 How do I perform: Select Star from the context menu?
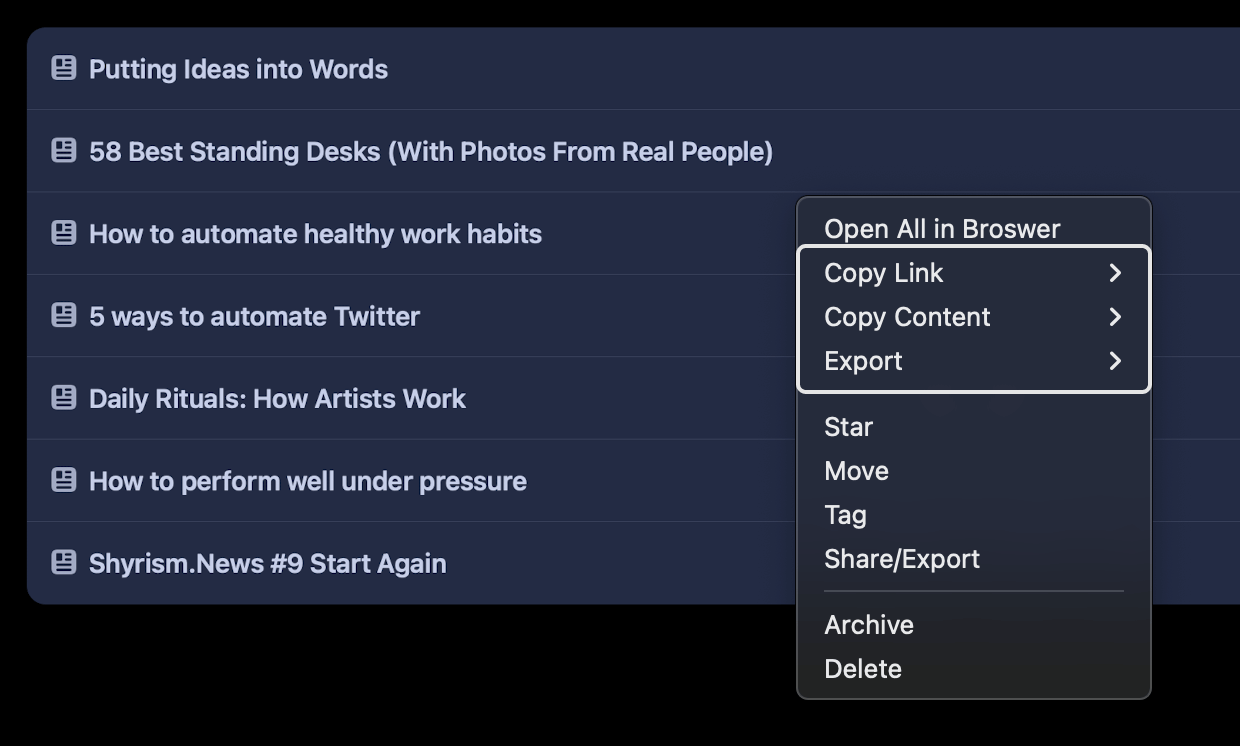pos(848,427)
